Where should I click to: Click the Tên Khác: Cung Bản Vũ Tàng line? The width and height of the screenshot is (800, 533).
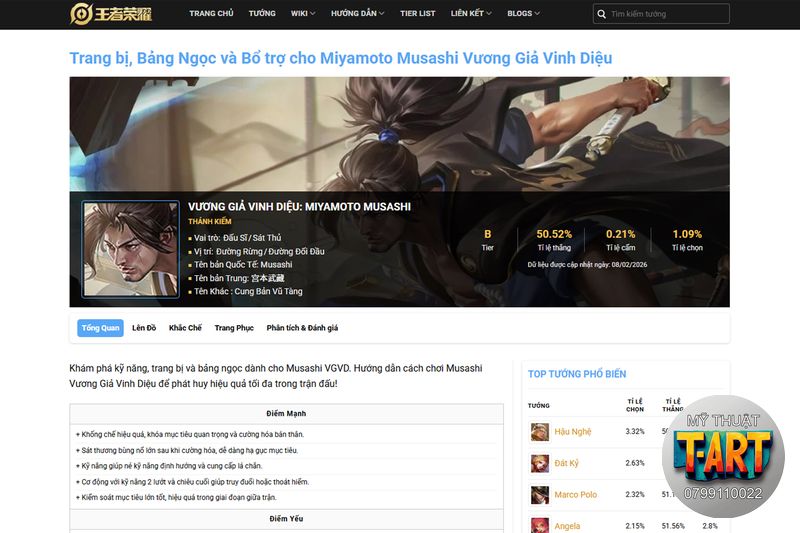(x=245, y=292)
